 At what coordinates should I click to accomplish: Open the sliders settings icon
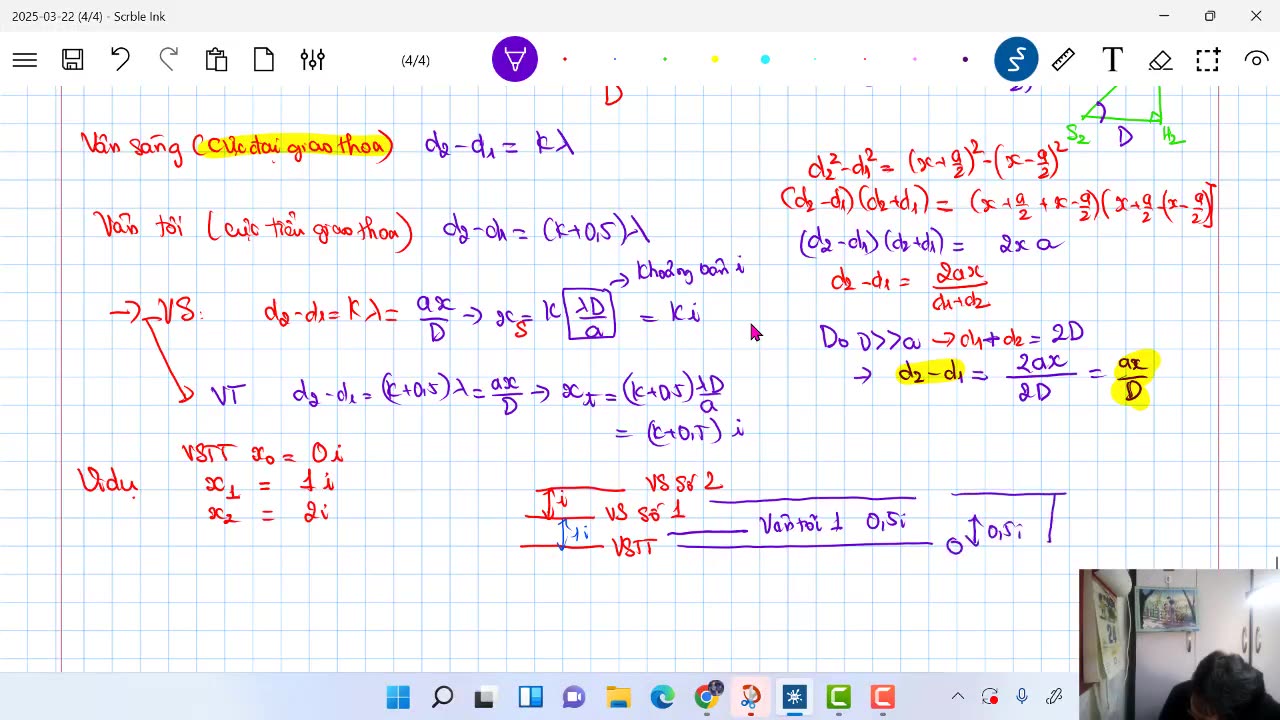312,60
